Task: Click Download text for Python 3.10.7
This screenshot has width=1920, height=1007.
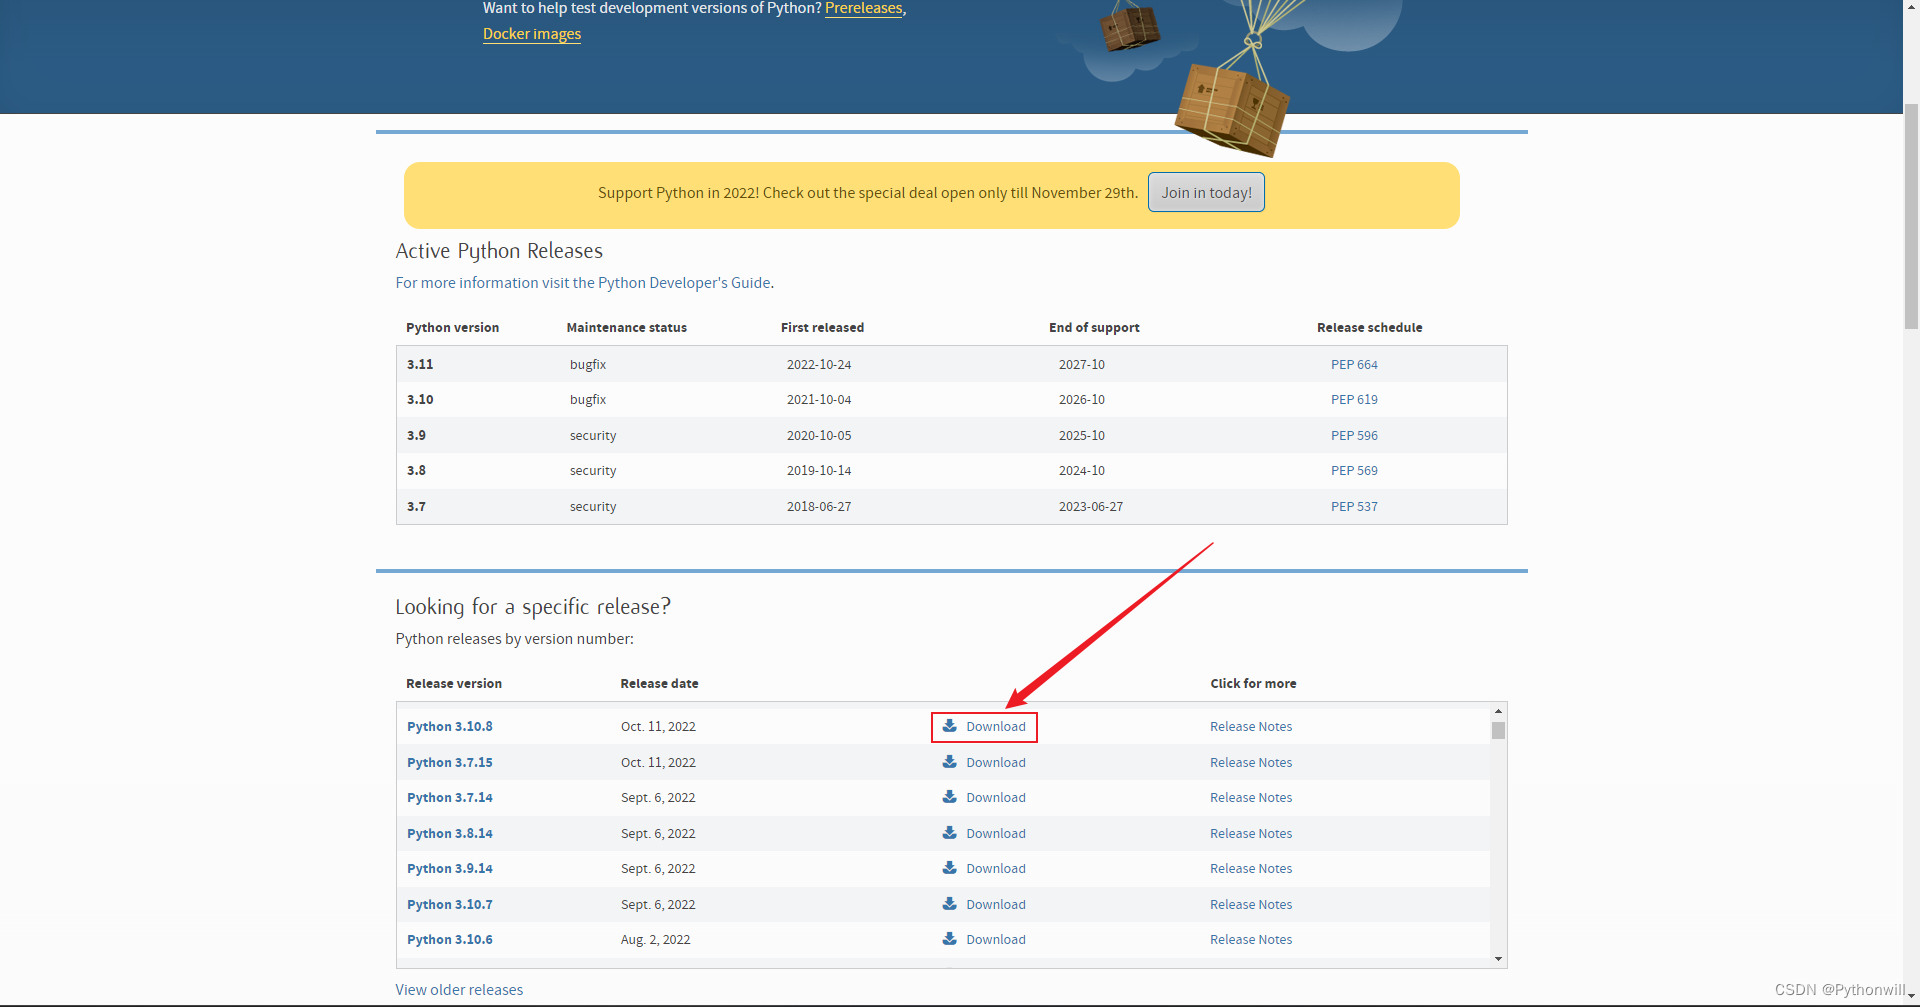Action: [x=996, y=905]
